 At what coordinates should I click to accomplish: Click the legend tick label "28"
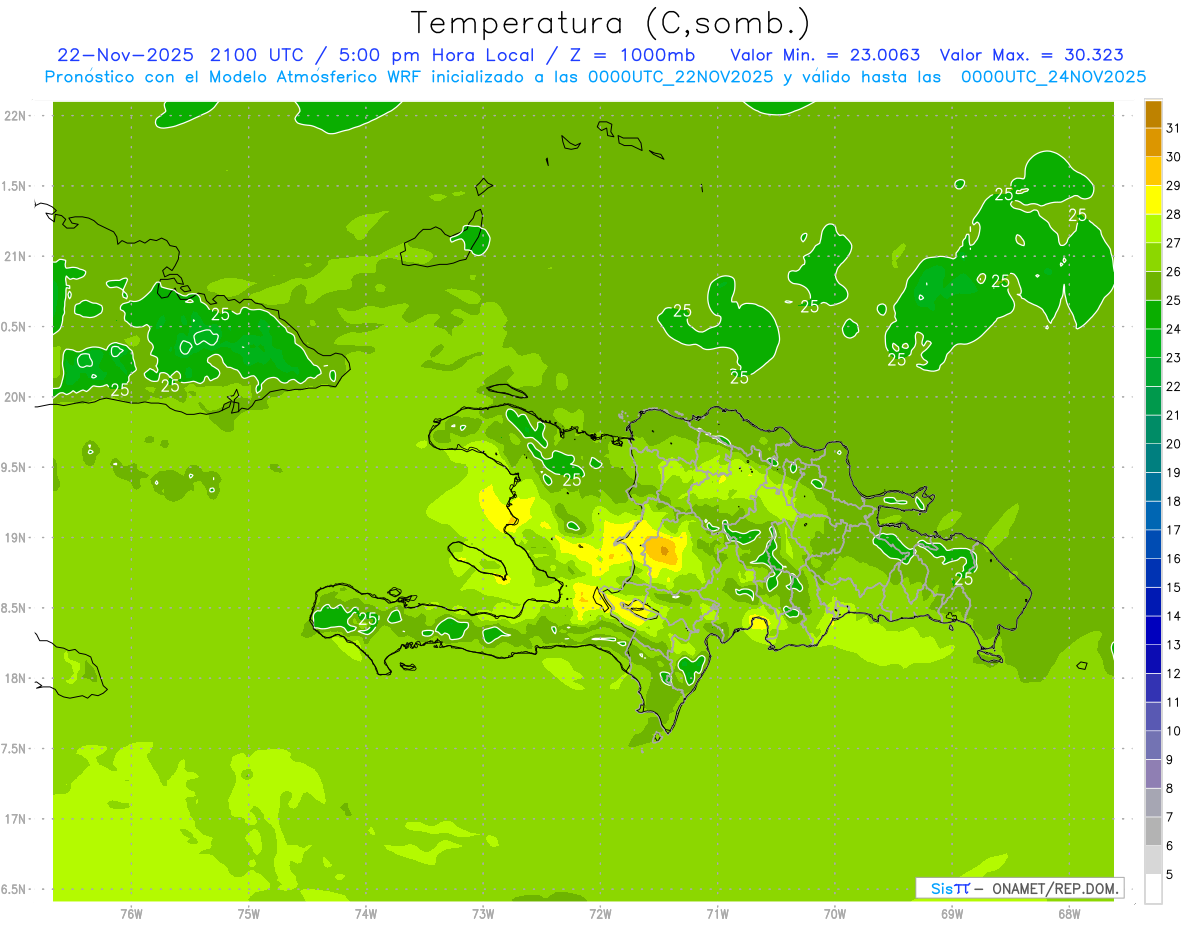[1173, 214]
